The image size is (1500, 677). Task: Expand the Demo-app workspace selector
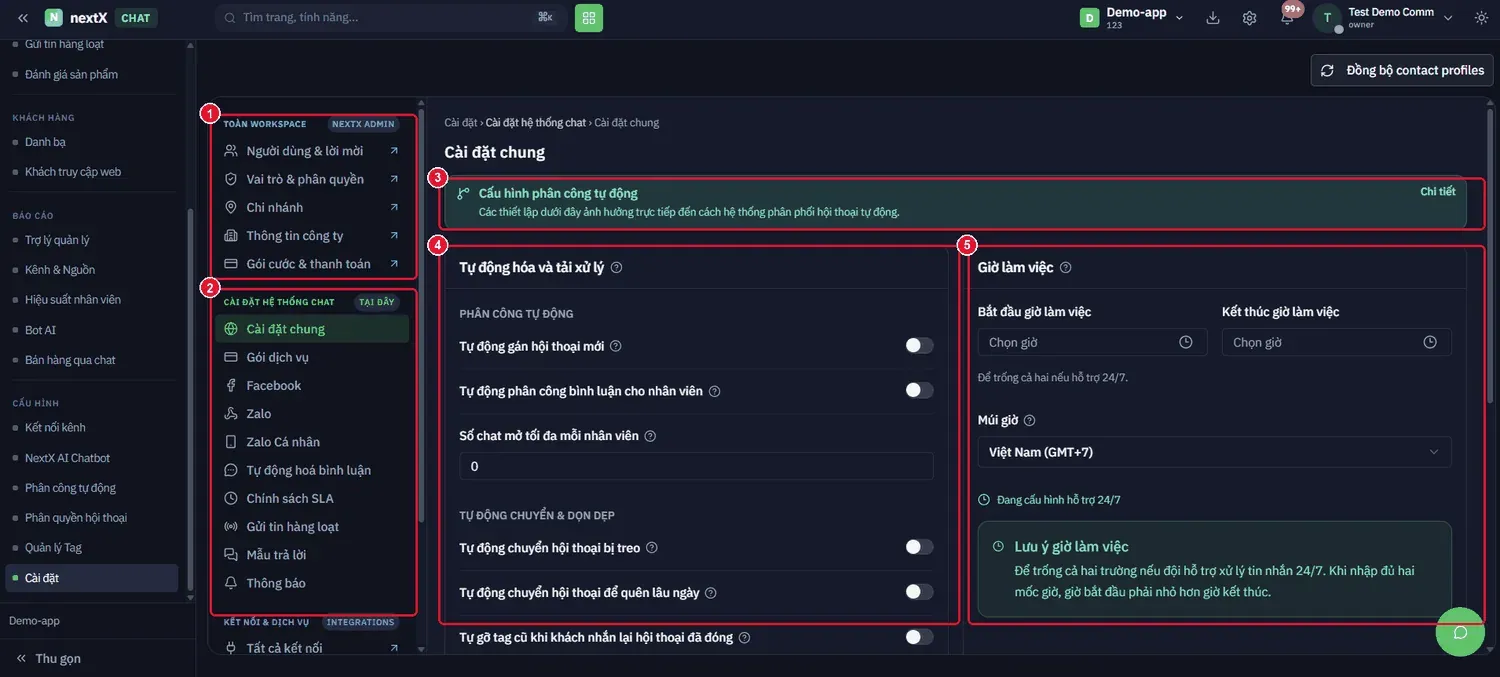click(1132, 17)
